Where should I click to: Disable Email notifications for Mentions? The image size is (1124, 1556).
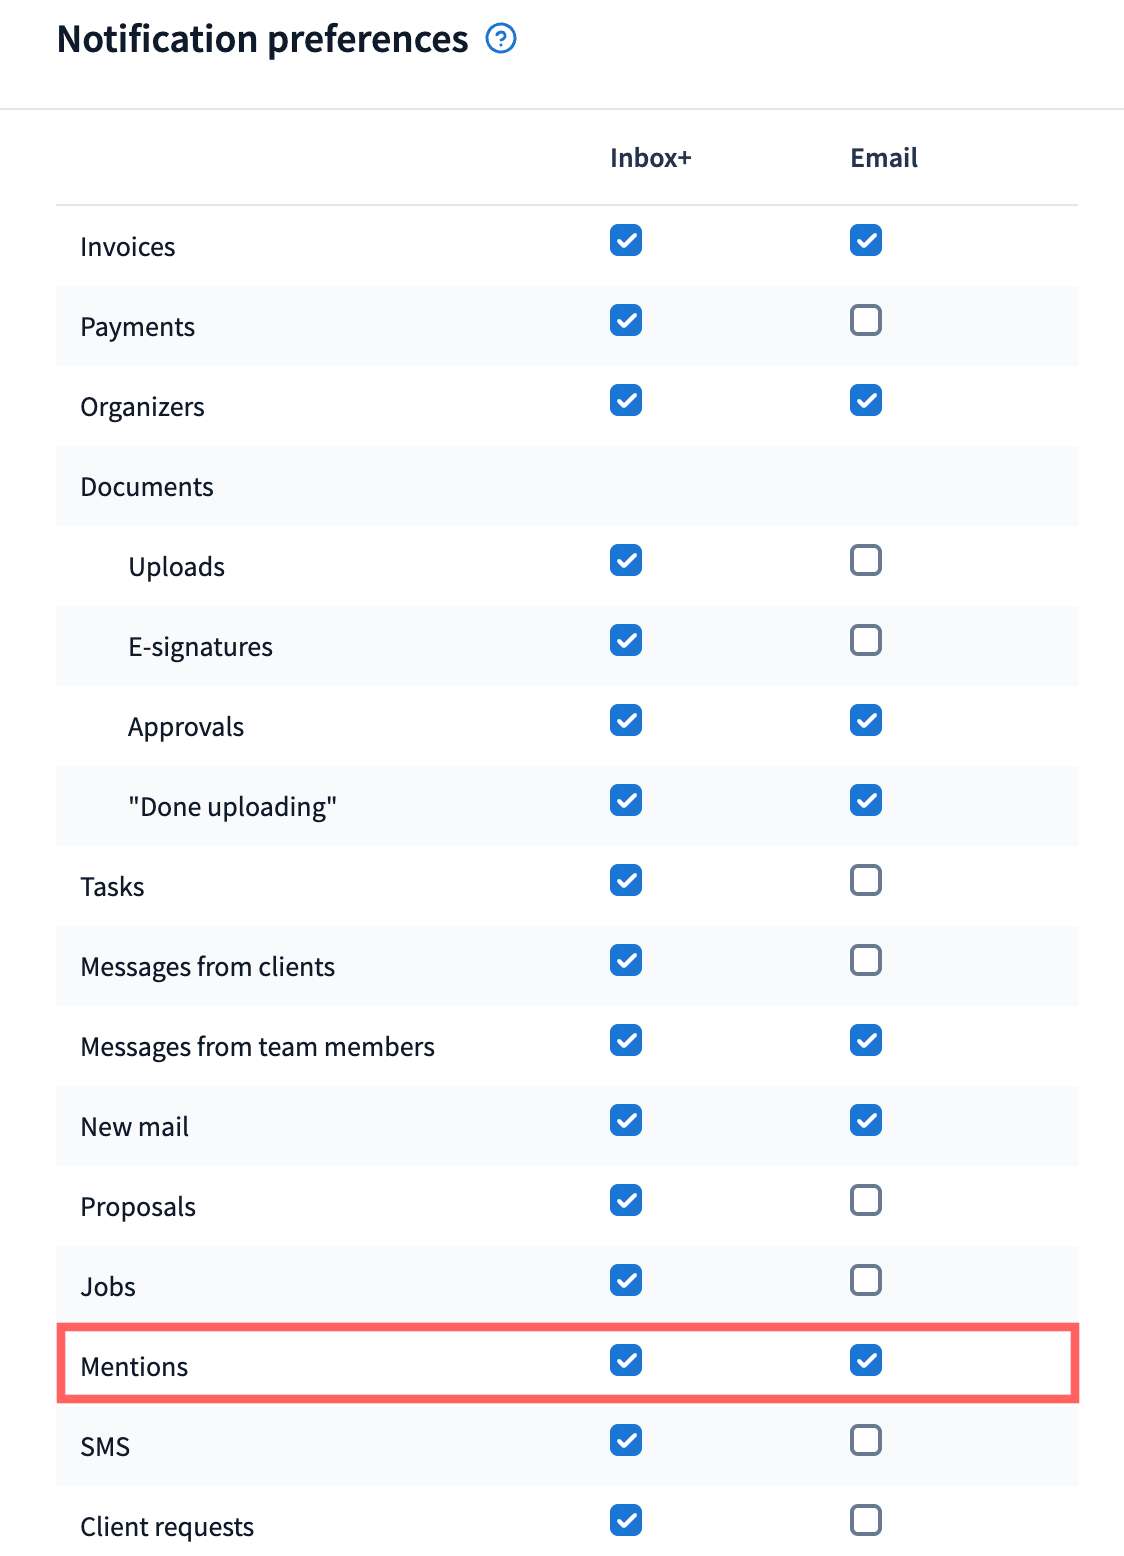(x=866, y=1360)
